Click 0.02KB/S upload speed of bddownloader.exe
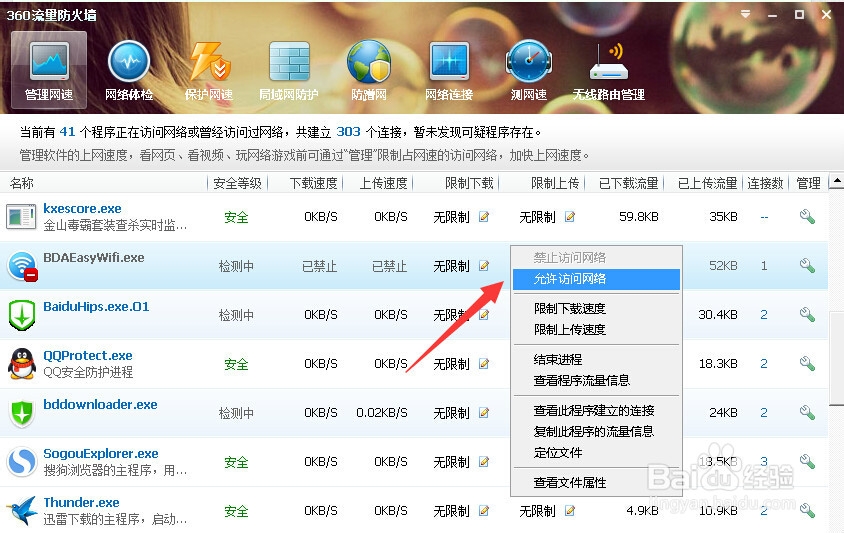Viewport: 844px width, 533px height. [x=382, y=412]
